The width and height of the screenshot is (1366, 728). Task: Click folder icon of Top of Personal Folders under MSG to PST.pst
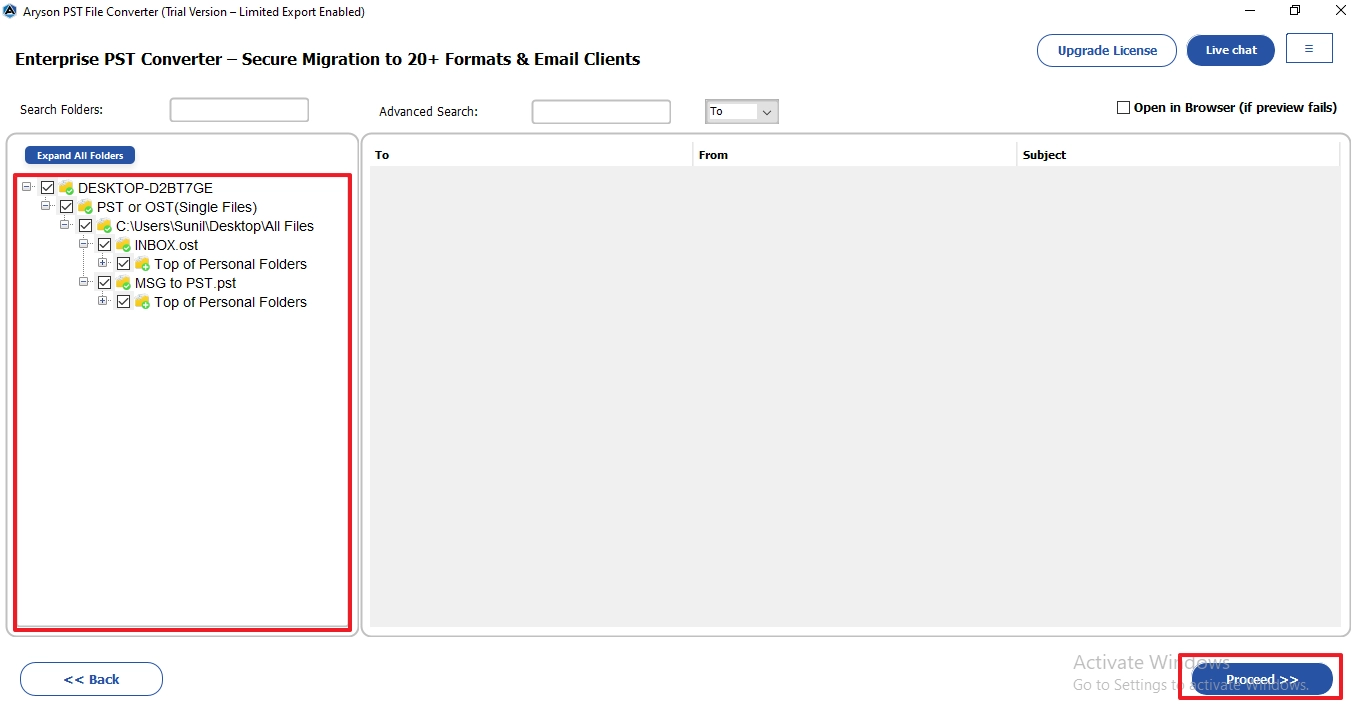[x=143, y=302]
